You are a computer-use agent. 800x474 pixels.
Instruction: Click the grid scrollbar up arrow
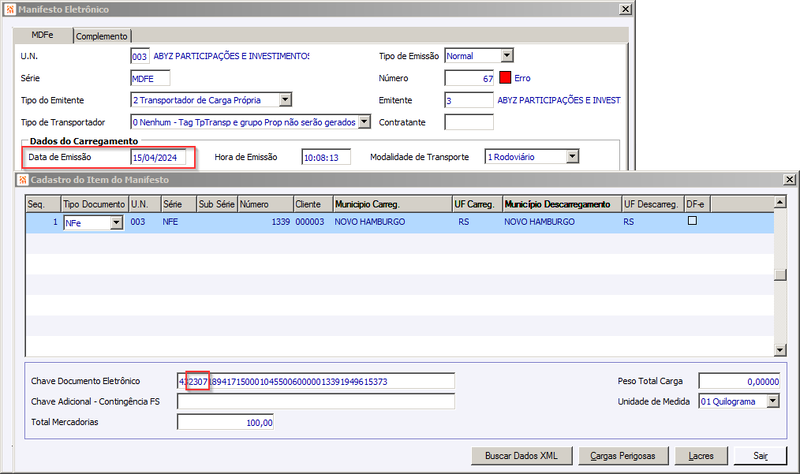pyautogui.click(x=780, y=203)
